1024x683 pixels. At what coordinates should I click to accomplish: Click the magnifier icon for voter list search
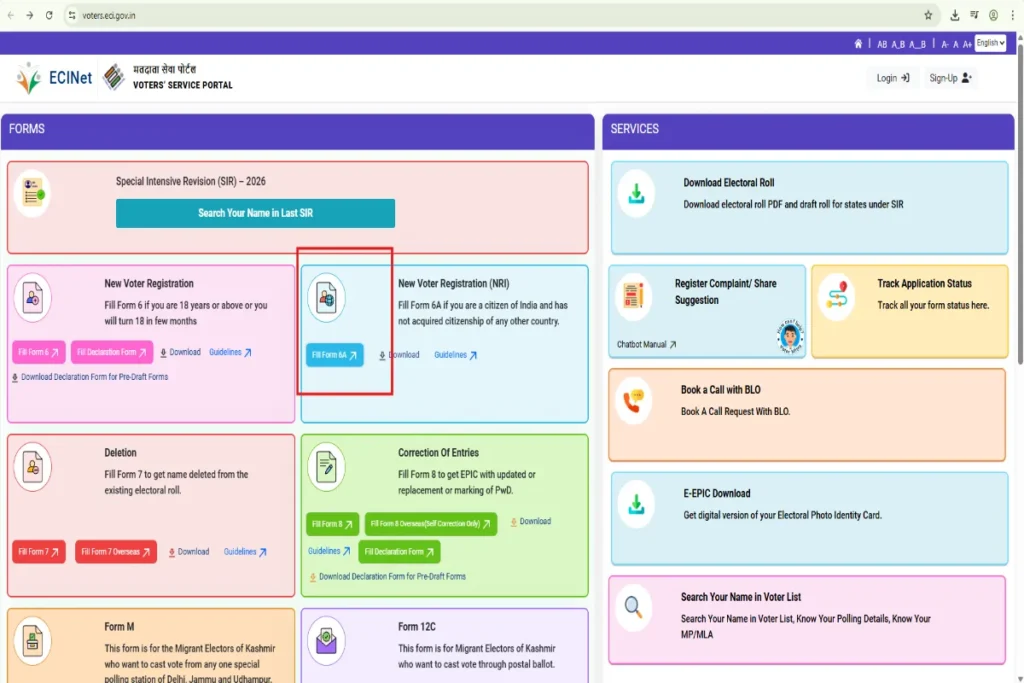coord(634,607)
